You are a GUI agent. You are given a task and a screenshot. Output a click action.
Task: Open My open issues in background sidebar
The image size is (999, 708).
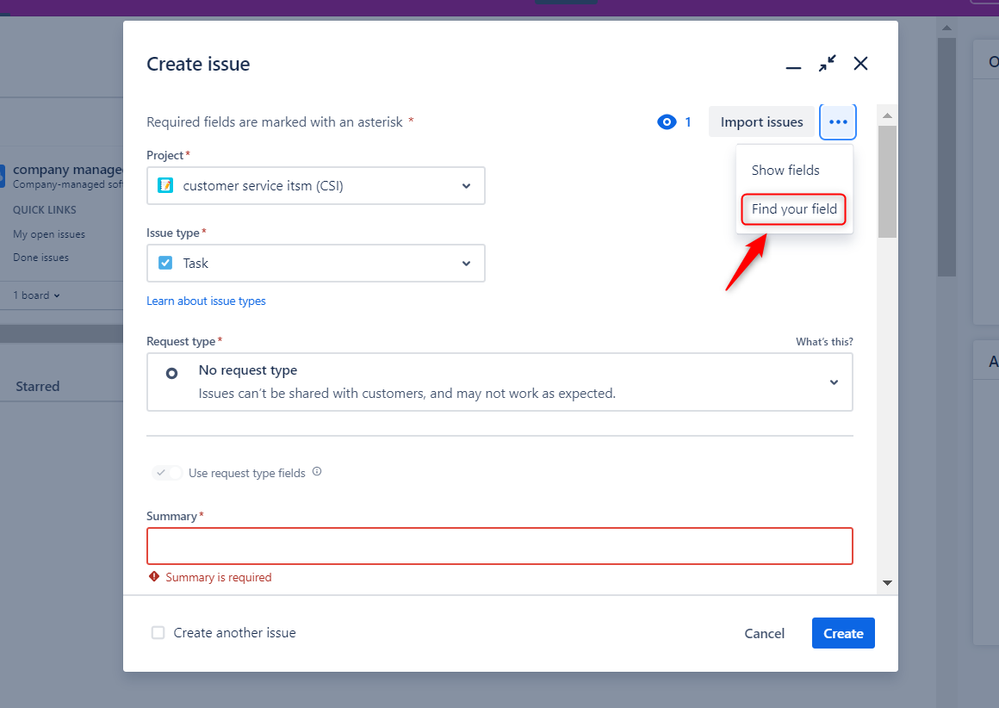(x=49, y=235)
